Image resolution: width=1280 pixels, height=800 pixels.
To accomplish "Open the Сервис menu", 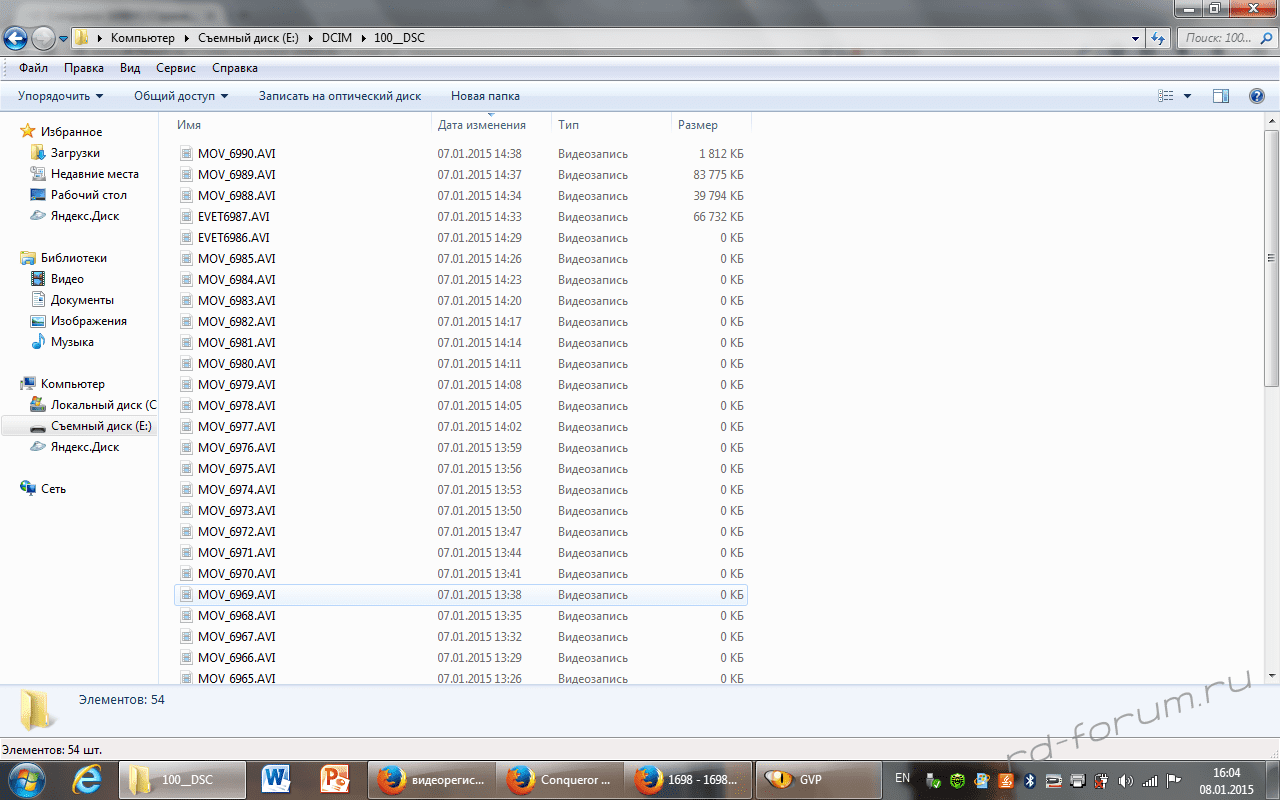I will pos(176,68).
